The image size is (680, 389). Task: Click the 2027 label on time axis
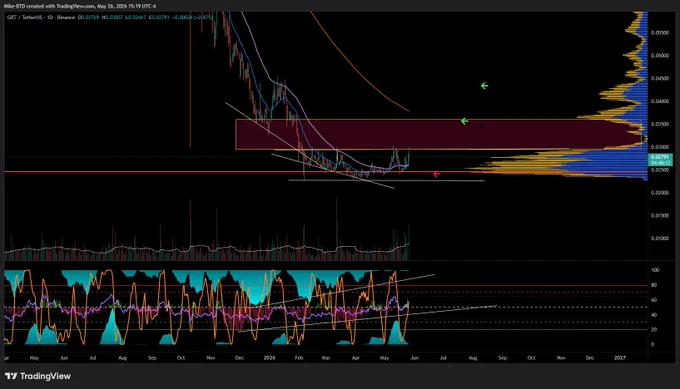pyautogui.click(x=620, y=358)
